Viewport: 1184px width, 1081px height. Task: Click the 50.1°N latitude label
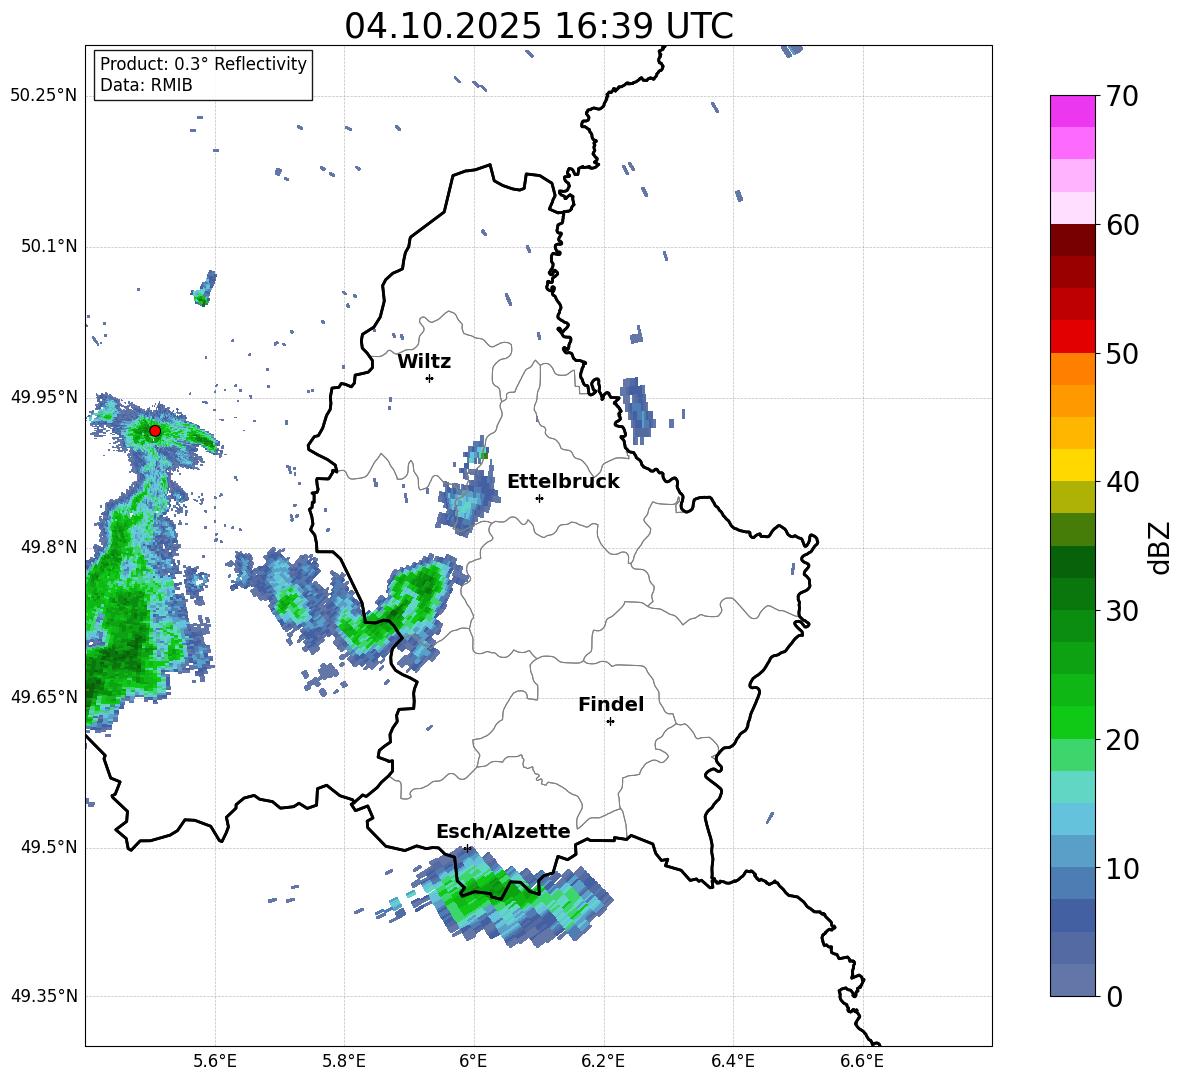[49, 246]
